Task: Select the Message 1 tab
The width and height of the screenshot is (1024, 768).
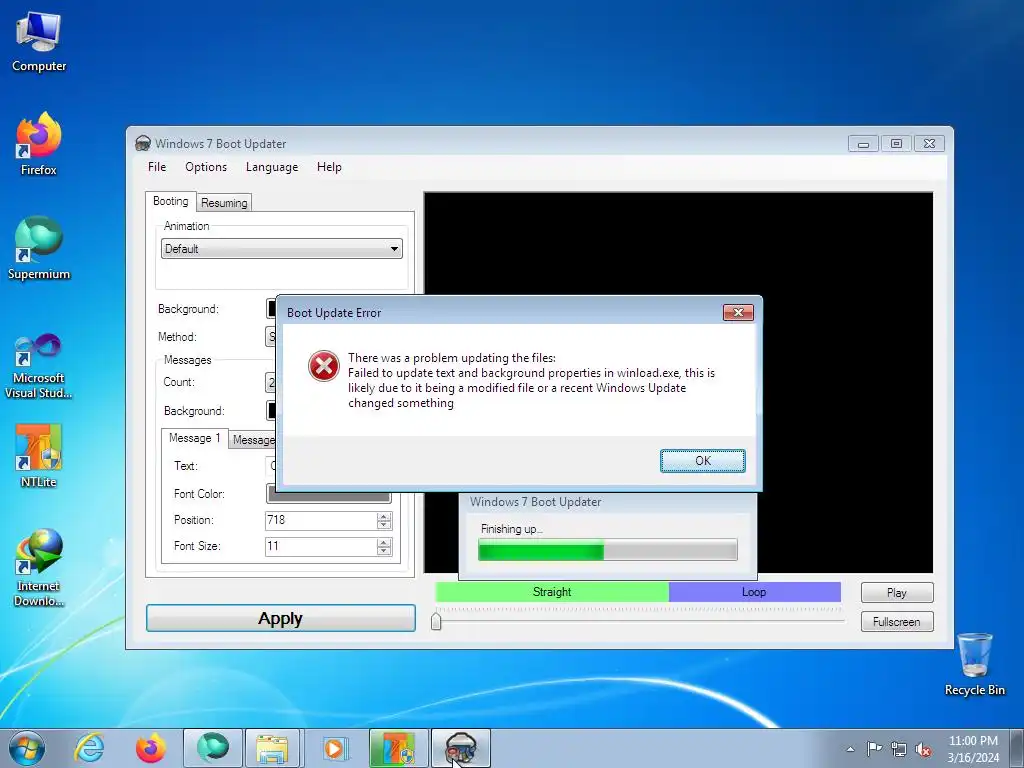Action: (195, 438)
